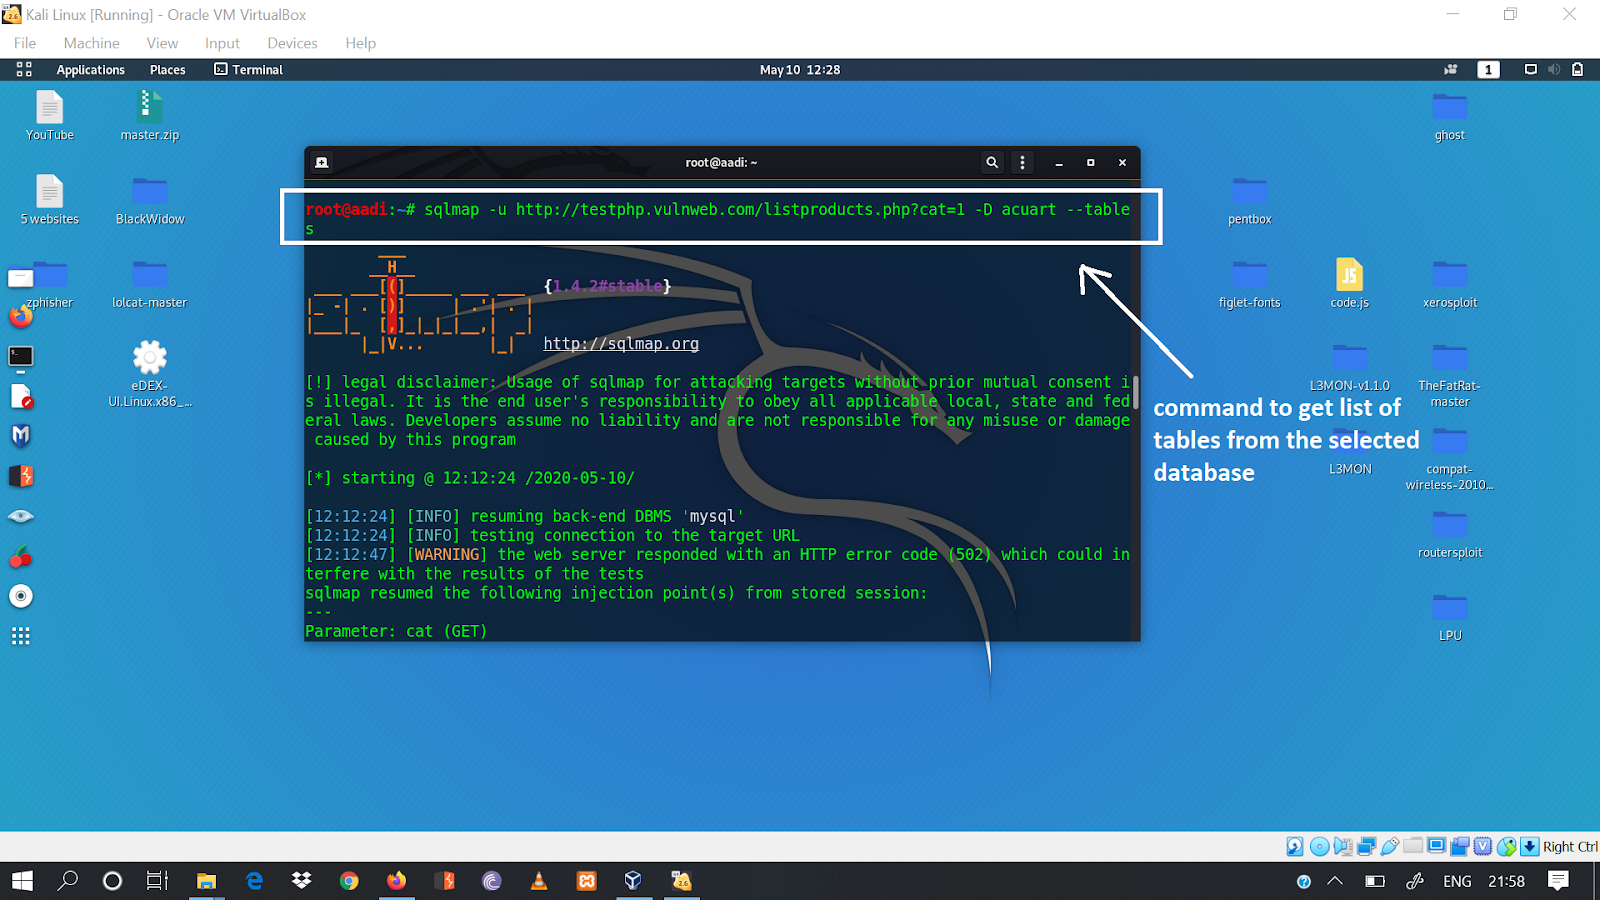Launch the terminal emulator in the Kali dock

coord(21,356)
